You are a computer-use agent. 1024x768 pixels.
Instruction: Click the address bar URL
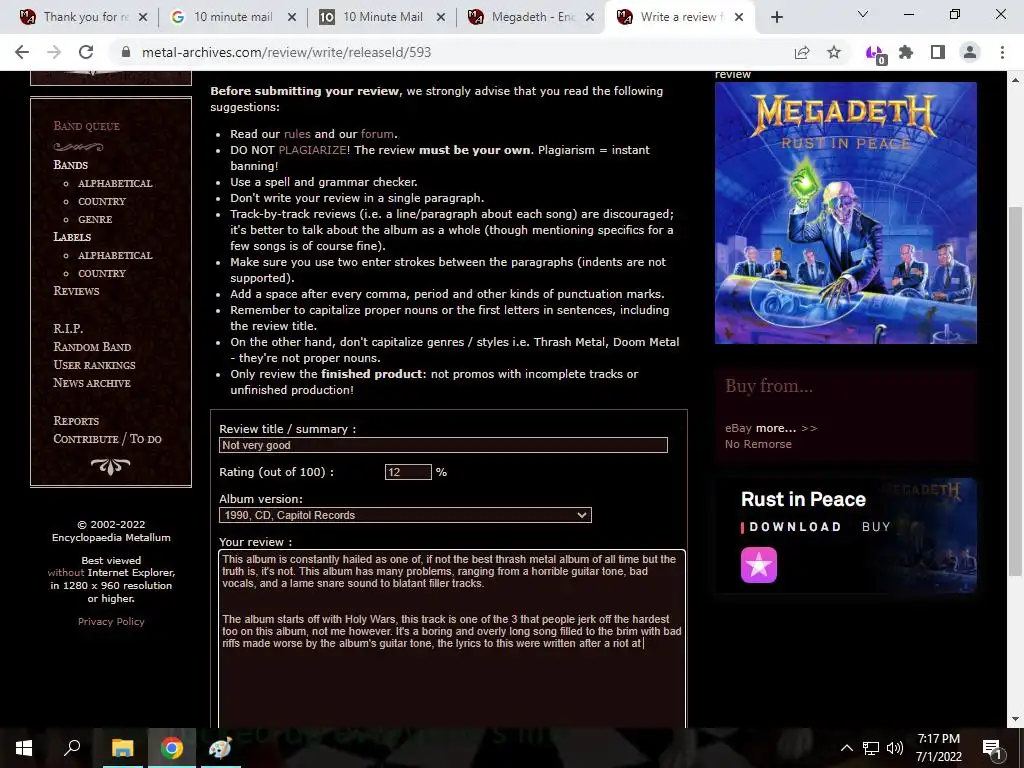pos(287,52)
